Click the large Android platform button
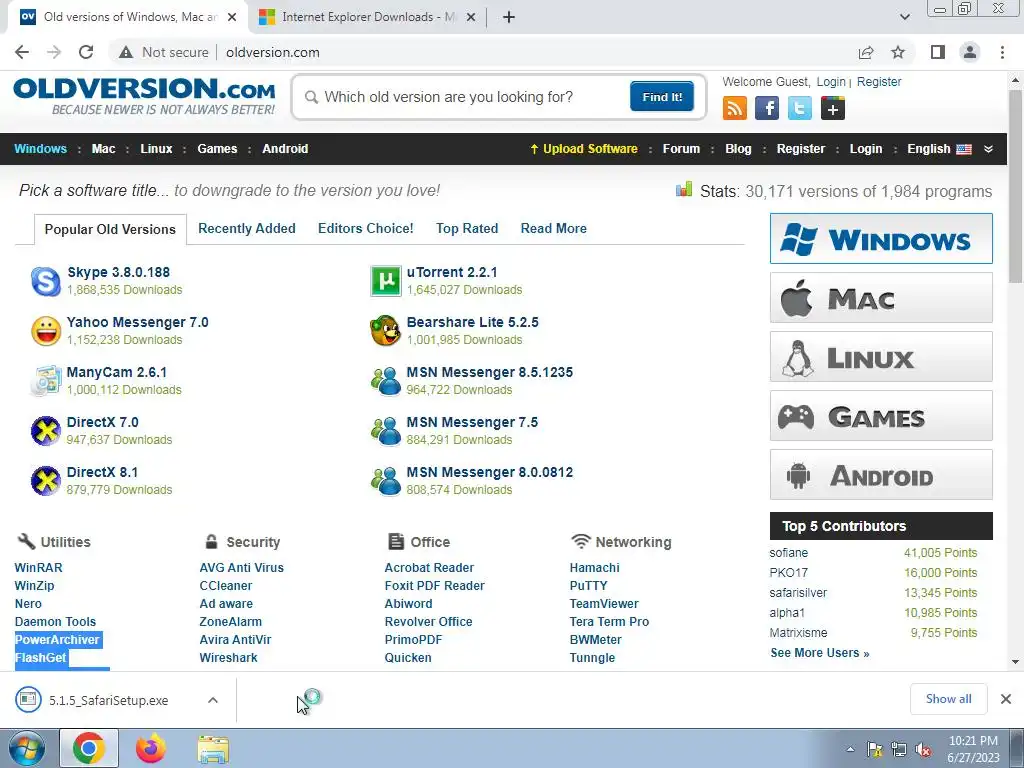Image resolution: width=1024 pixels, height=768 pixels. pos(881,475)
